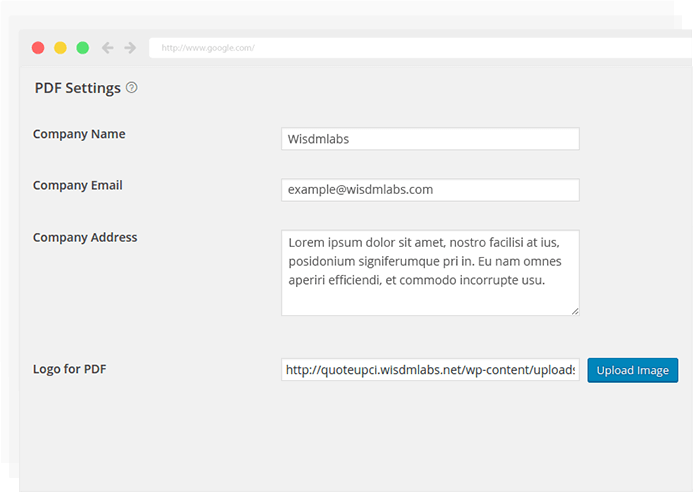Click the red close window dot
The height and width of the screenshot is (492, 693).
coord(38,47)
